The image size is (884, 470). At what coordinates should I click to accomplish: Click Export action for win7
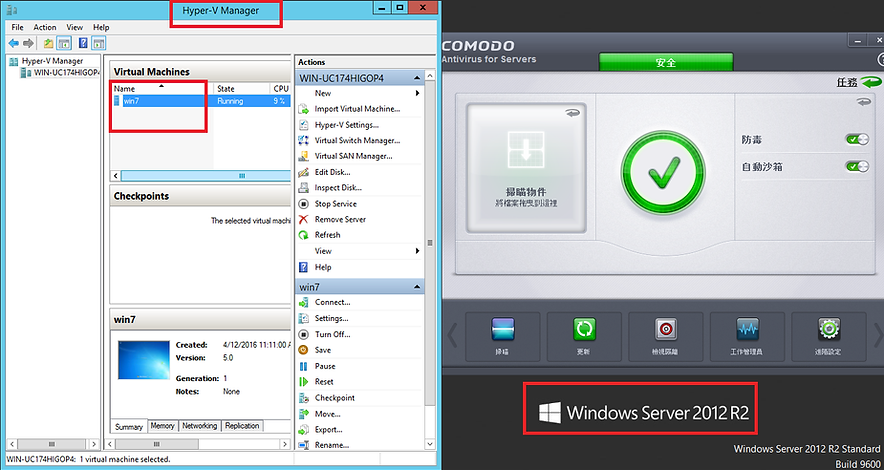[x=329, y=429]
